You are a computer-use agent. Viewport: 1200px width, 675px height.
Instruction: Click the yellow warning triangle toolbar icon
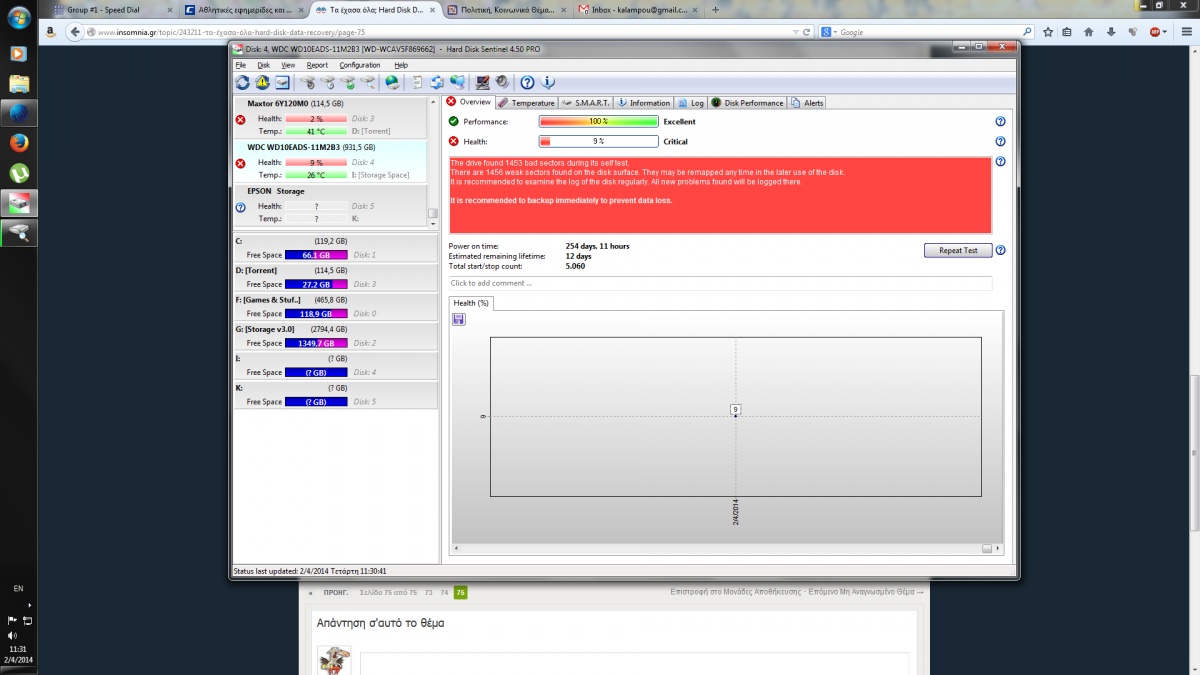262,82
